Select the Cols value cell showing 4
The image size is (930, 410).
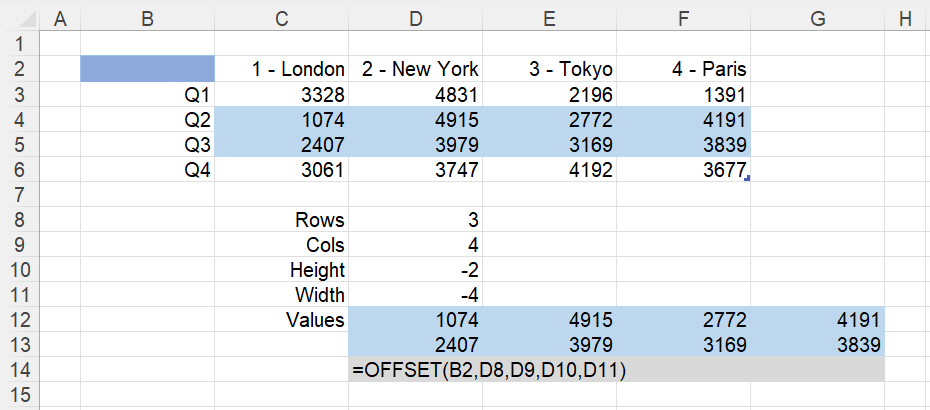[x=416, y=244]
